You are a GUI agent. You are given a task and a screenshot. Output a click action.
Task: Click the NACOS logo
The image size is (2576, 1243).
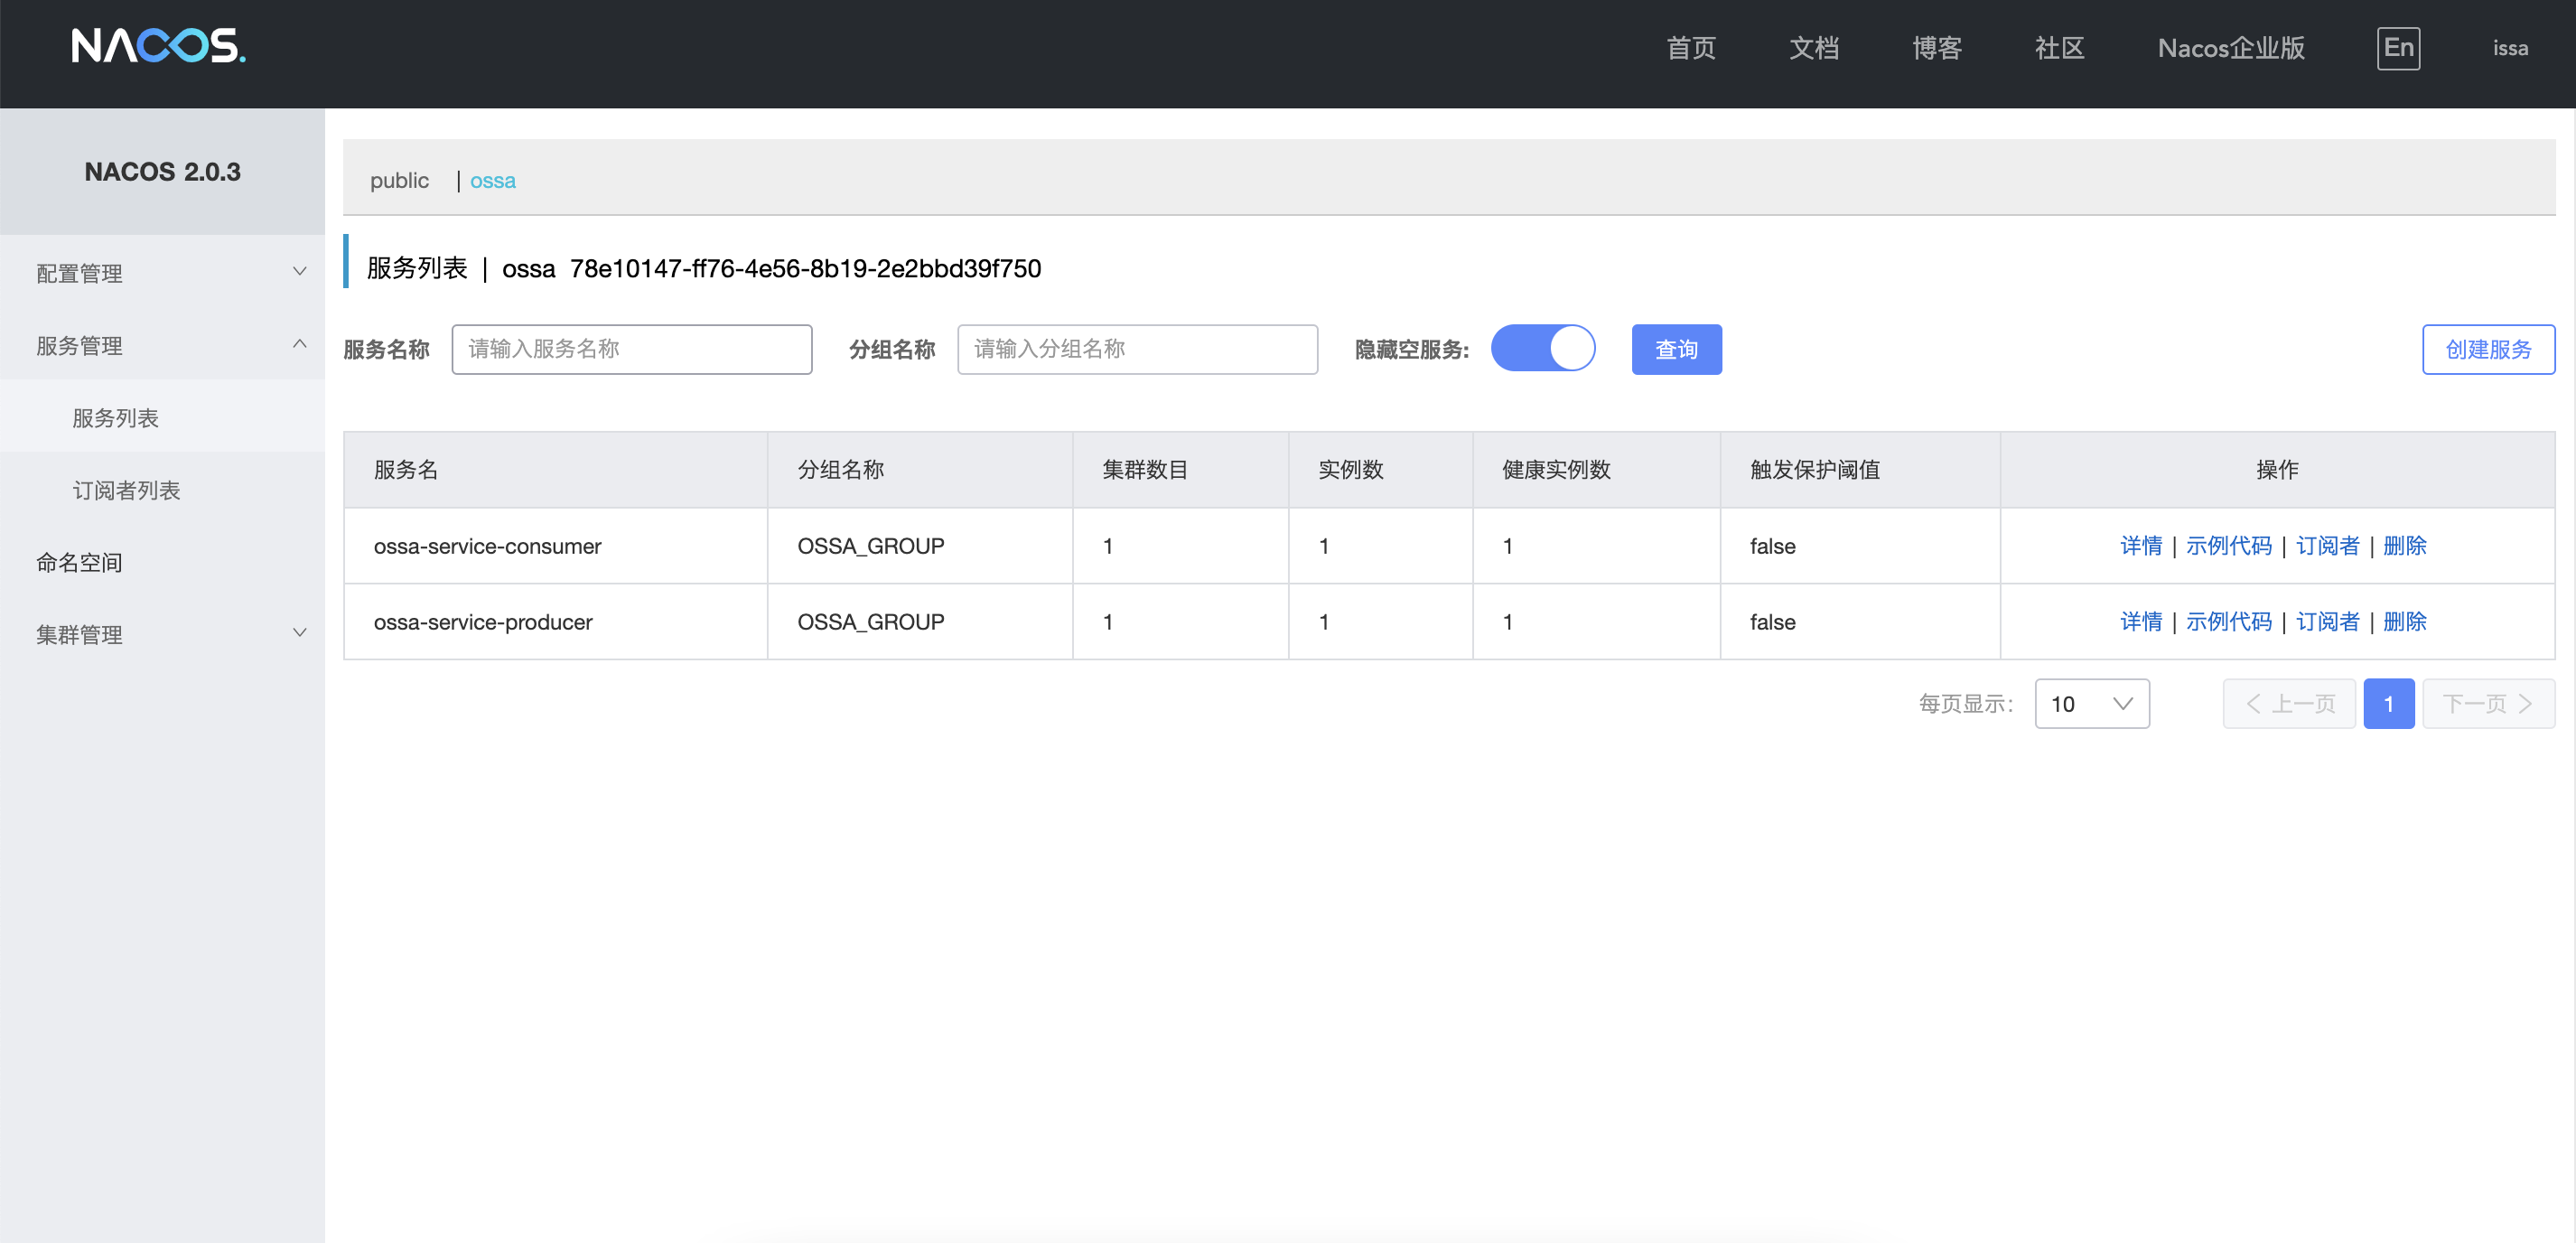158,46
